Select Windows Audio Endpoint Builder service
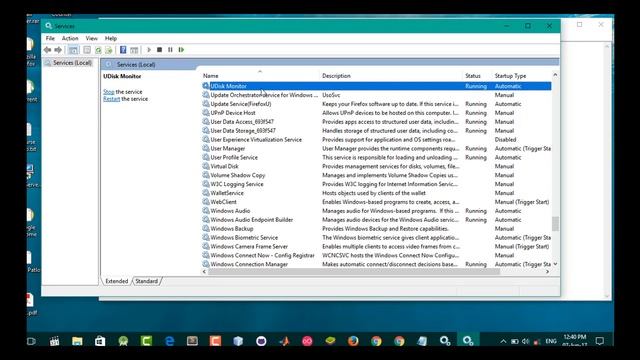640x360 pixels. point(376,220)
